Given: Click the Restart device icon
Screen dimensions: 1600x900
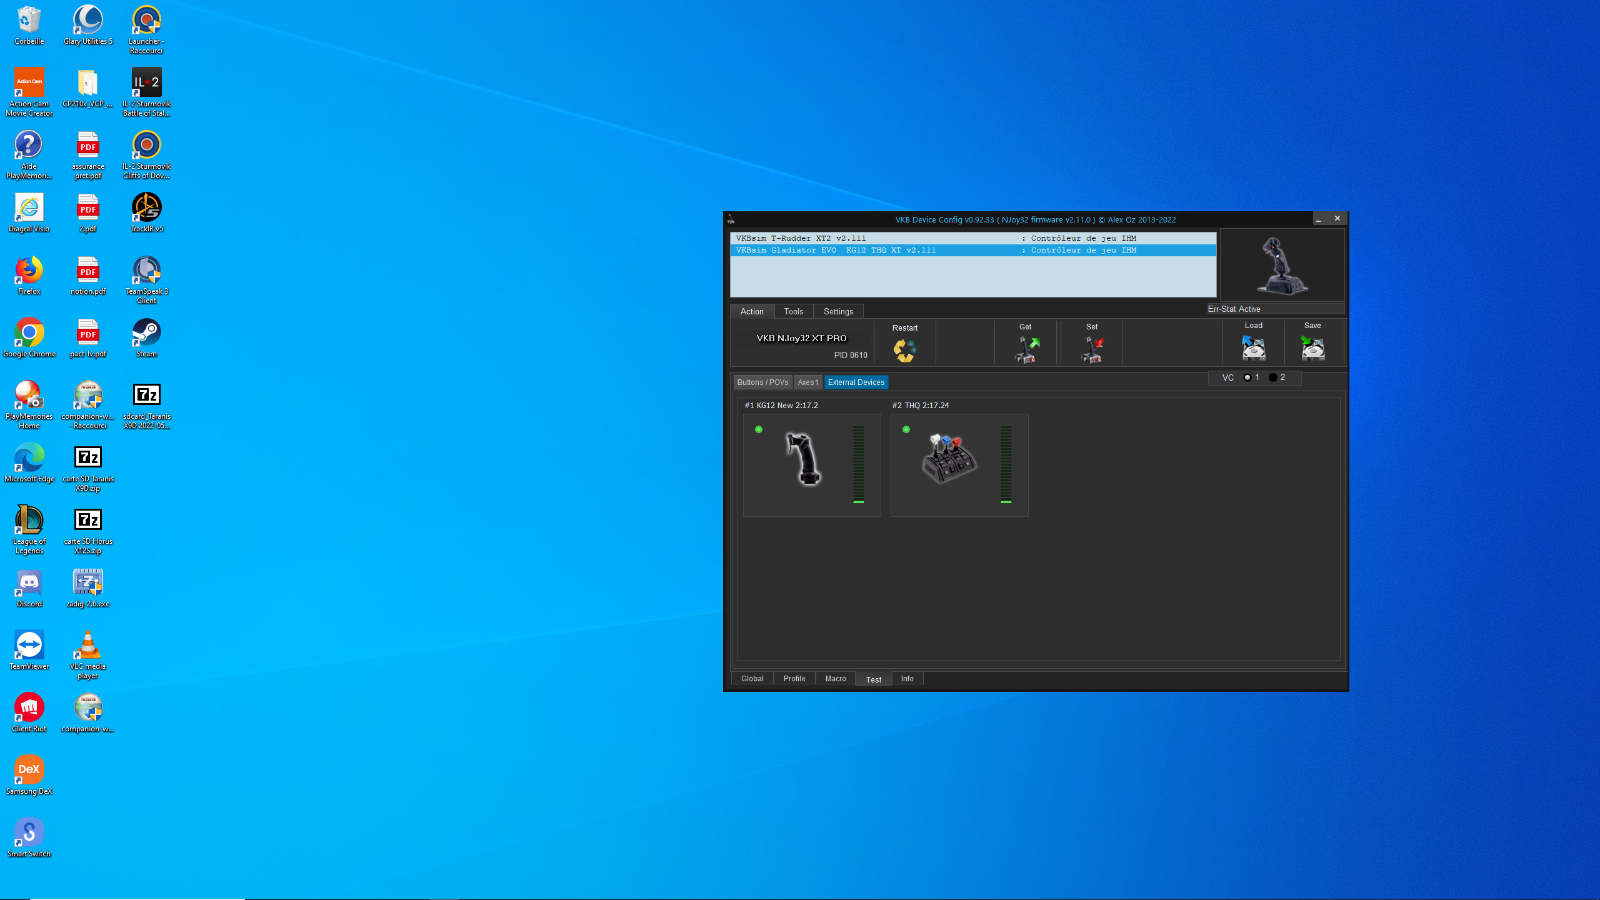Looking at the screenshot, I should [x=905, y=350].
